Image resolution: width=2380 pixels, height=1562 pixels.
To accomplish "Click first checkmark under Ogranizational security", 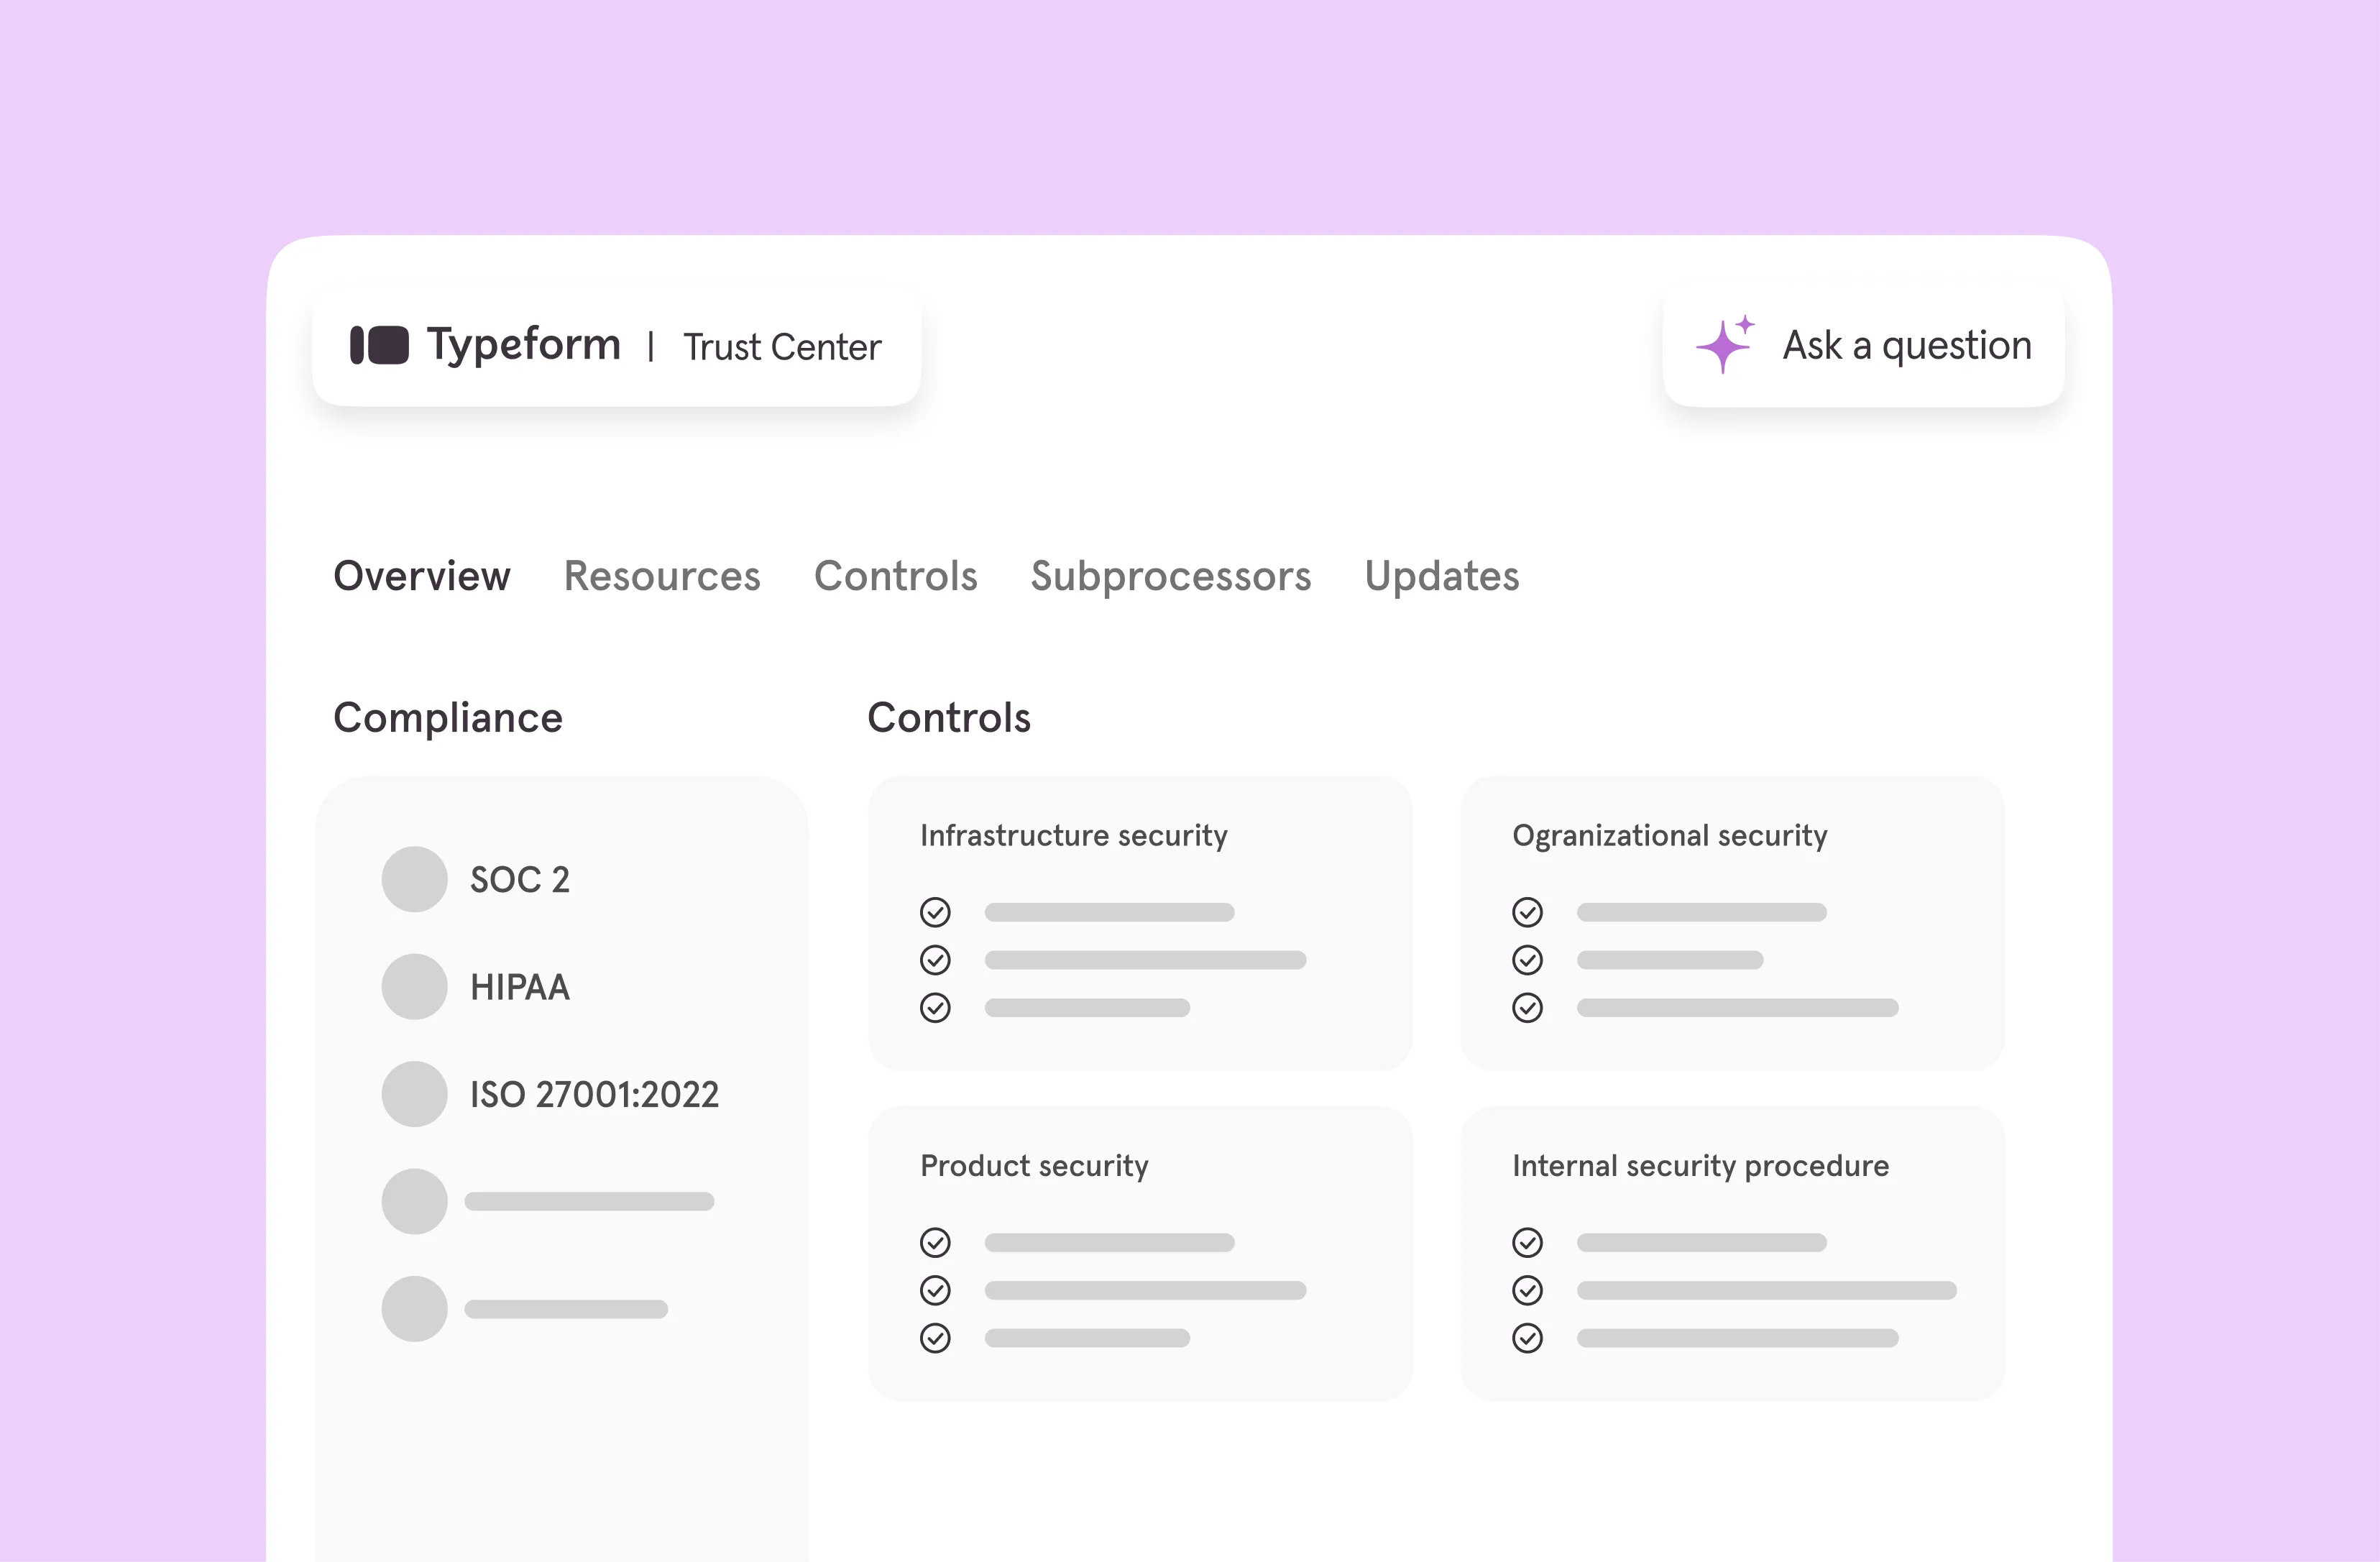I will [1527, 912].
